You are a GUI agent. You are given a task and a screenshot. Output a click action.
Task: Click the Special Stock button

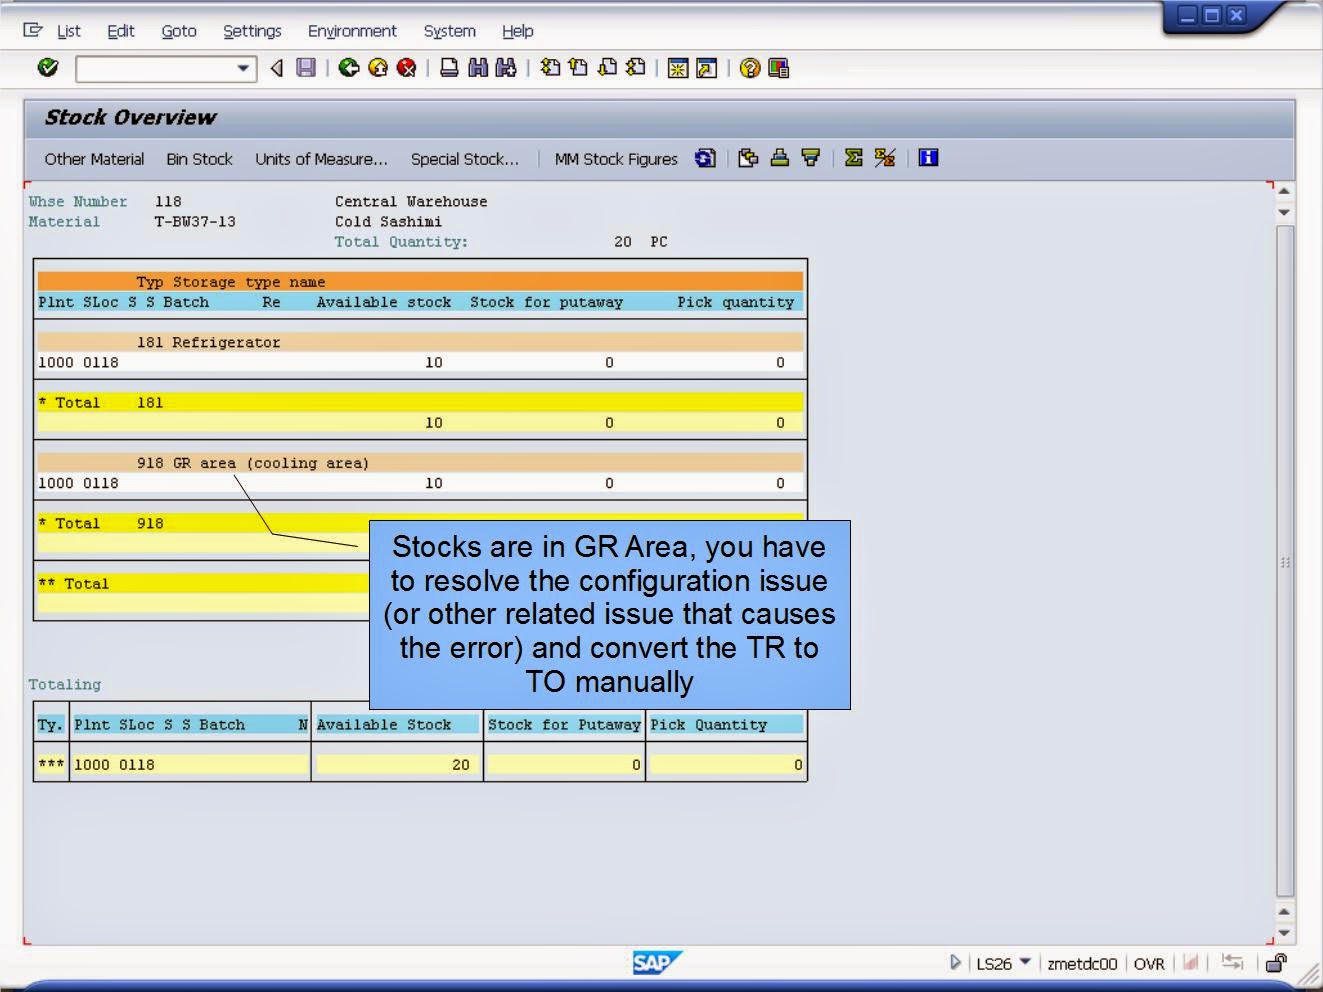click(x=465, y=158)
